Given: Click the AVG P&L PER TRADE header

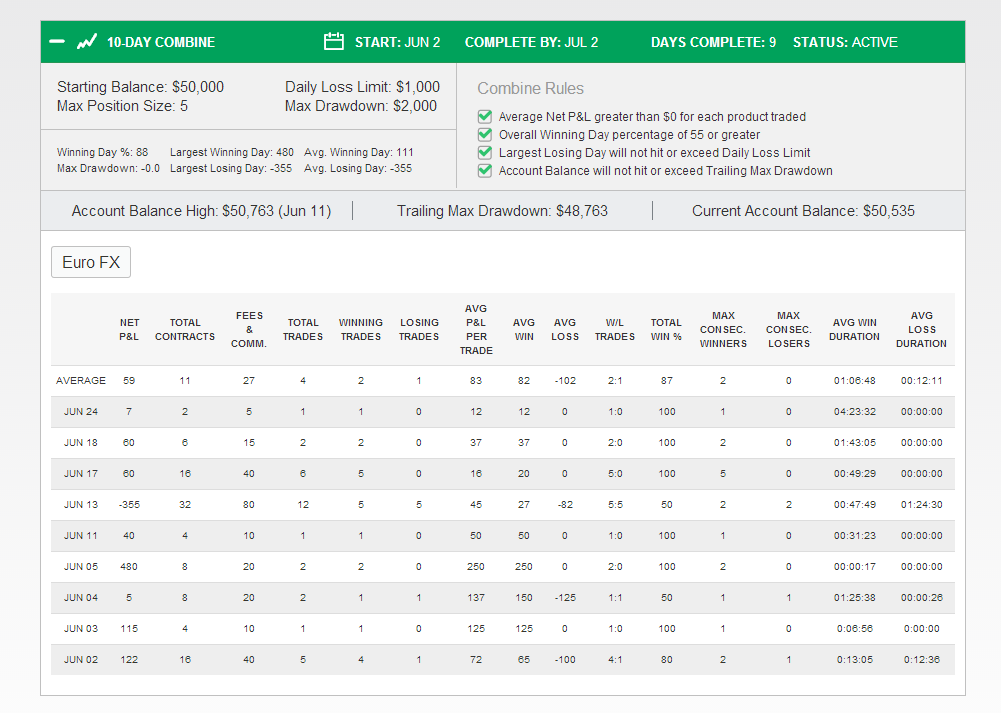Looking at the screenshot, I should pyautogui.click(x=476, y=329).
